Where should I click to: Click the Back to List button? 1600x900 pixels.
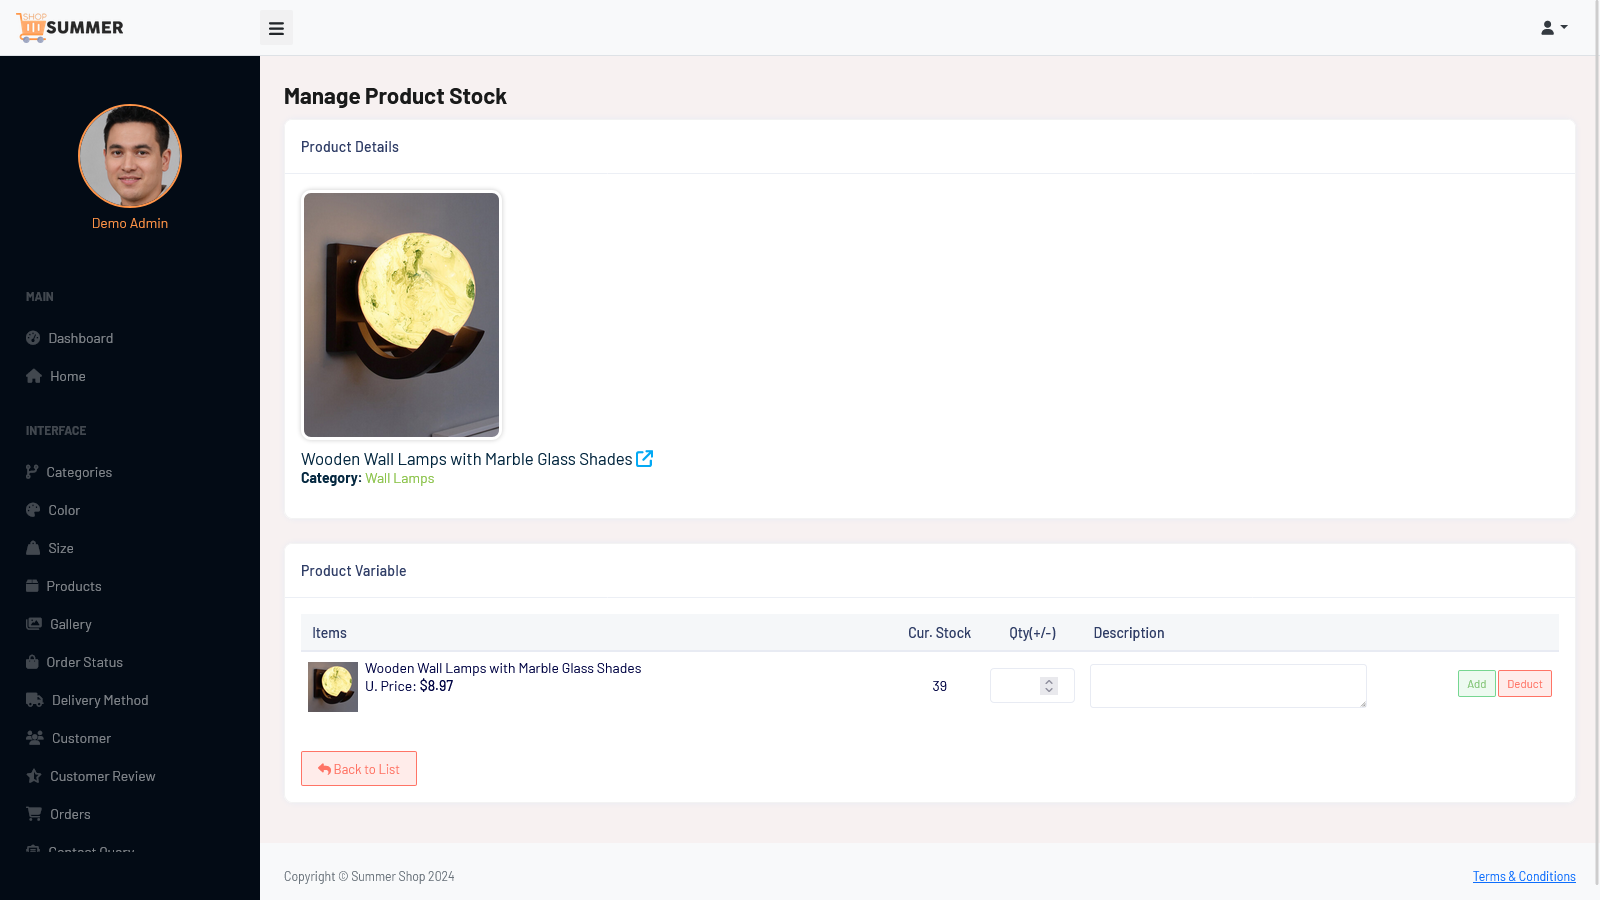point(359,769)
